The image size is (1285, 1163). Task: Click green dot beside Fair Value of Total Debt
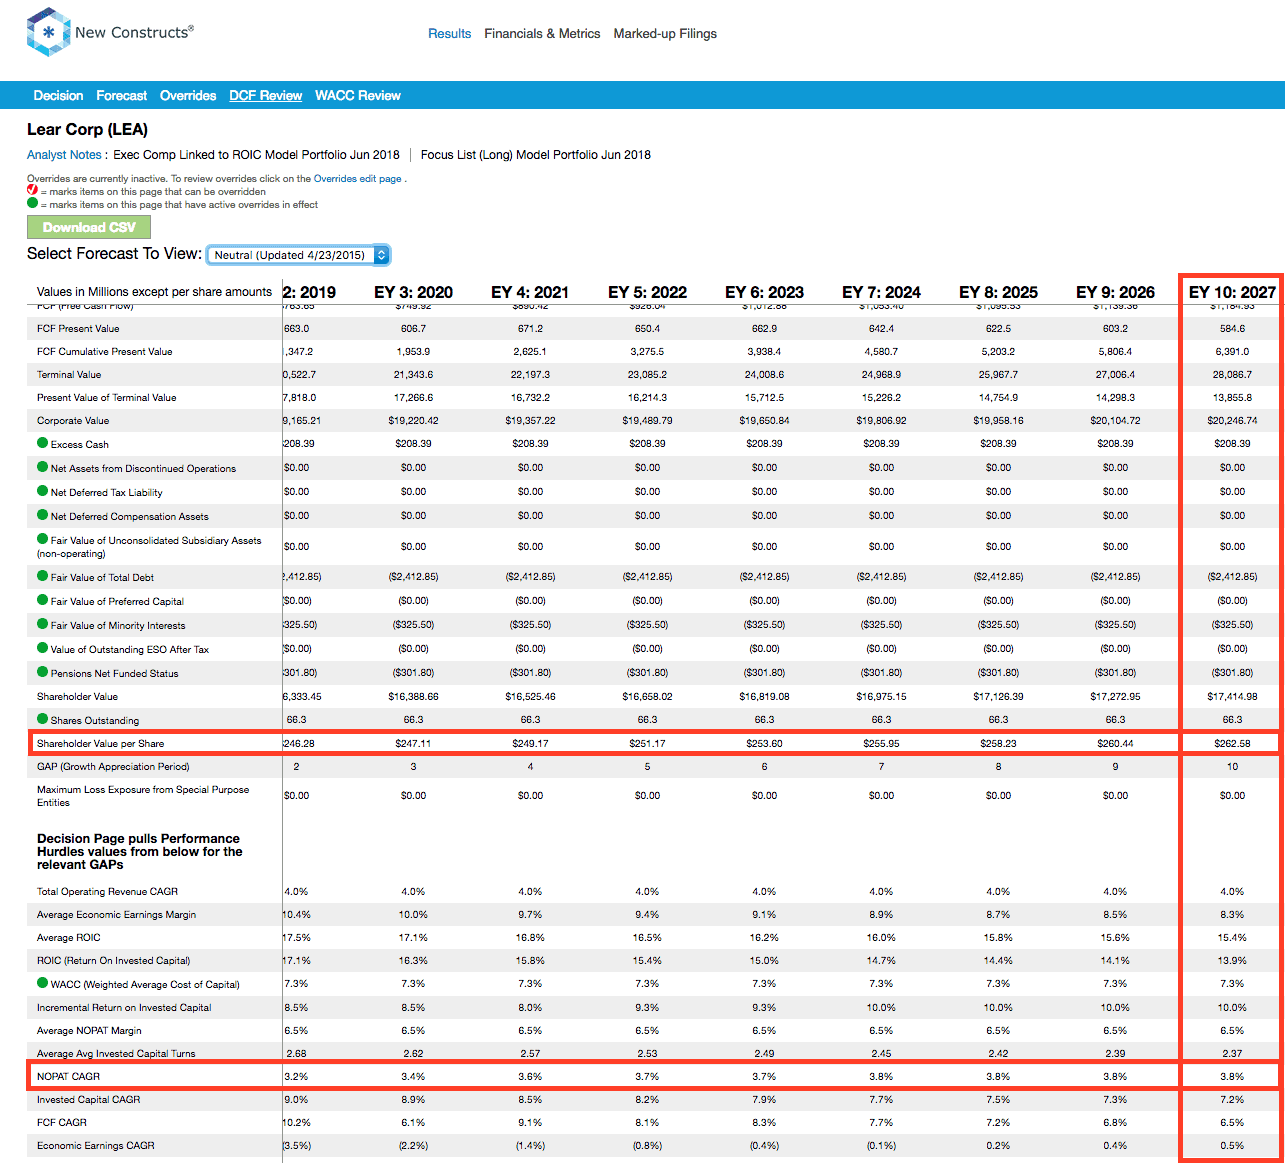click(x=42, y=576)
